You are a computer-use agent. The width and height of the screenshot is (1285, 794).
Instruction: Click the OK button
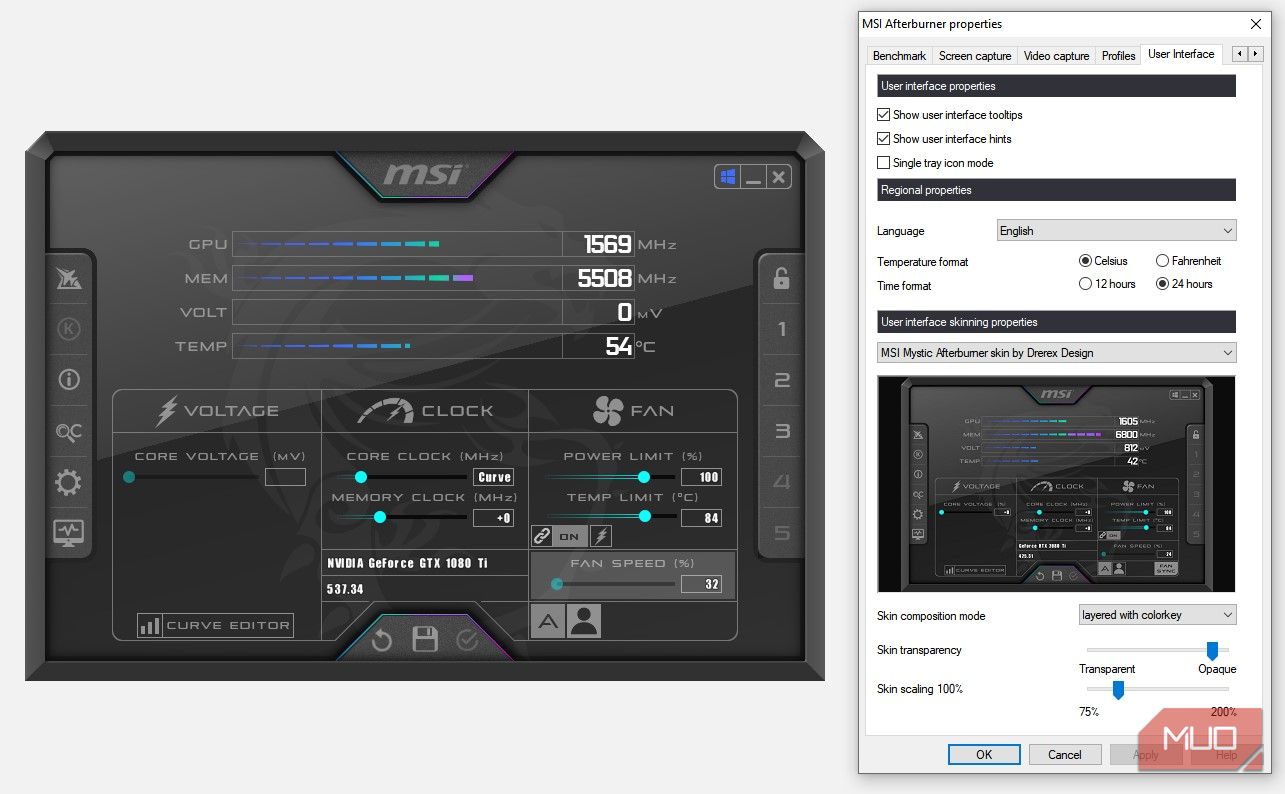click(983, 754)
